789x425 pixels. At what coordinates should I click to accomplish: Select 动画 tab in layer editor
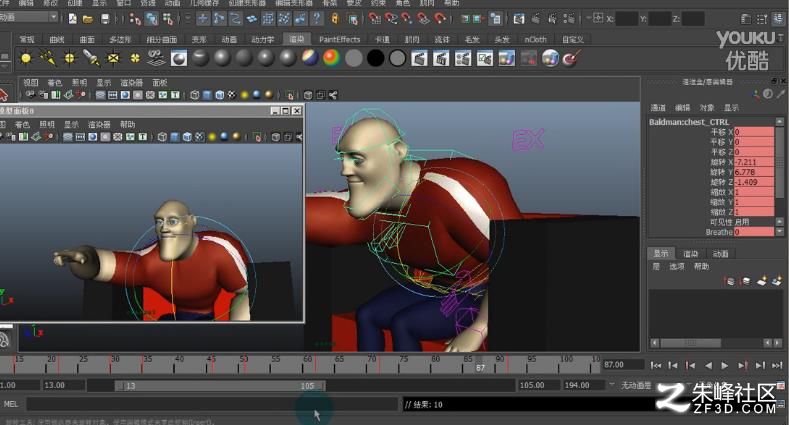click(721, 254)
